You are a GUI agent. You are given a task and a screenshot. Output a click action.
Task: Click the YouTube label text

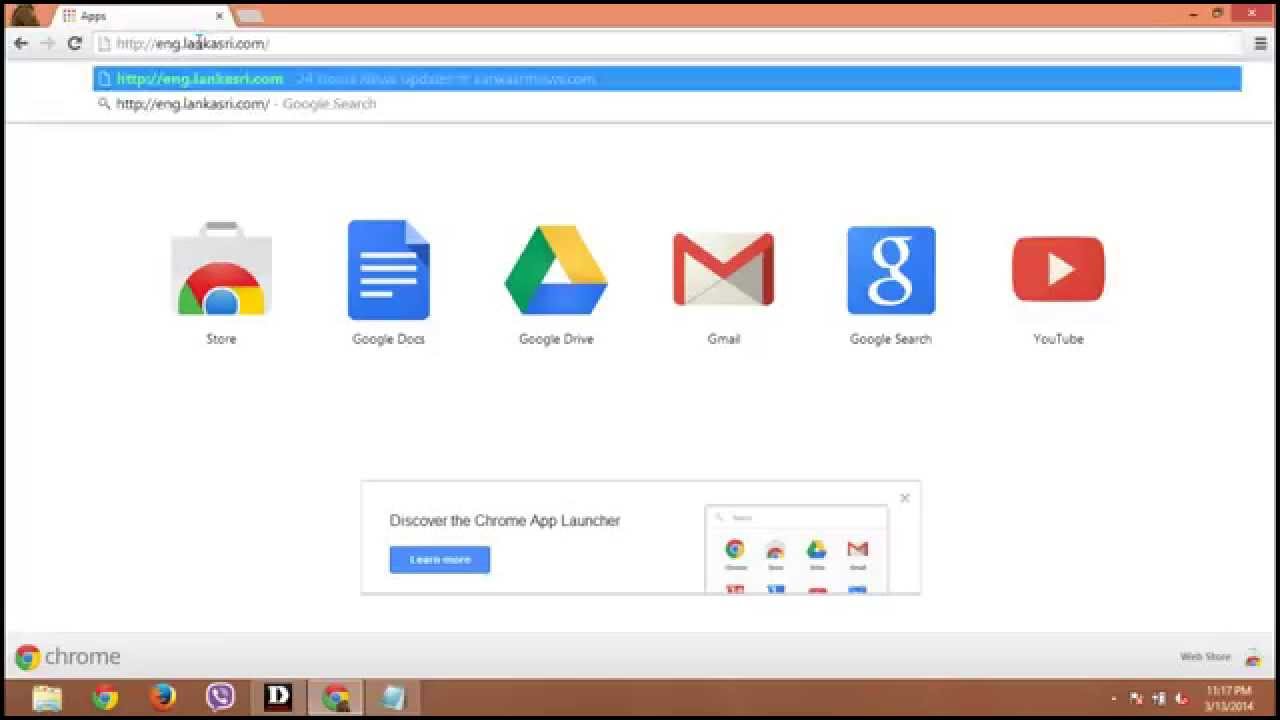click(1058, 339)
